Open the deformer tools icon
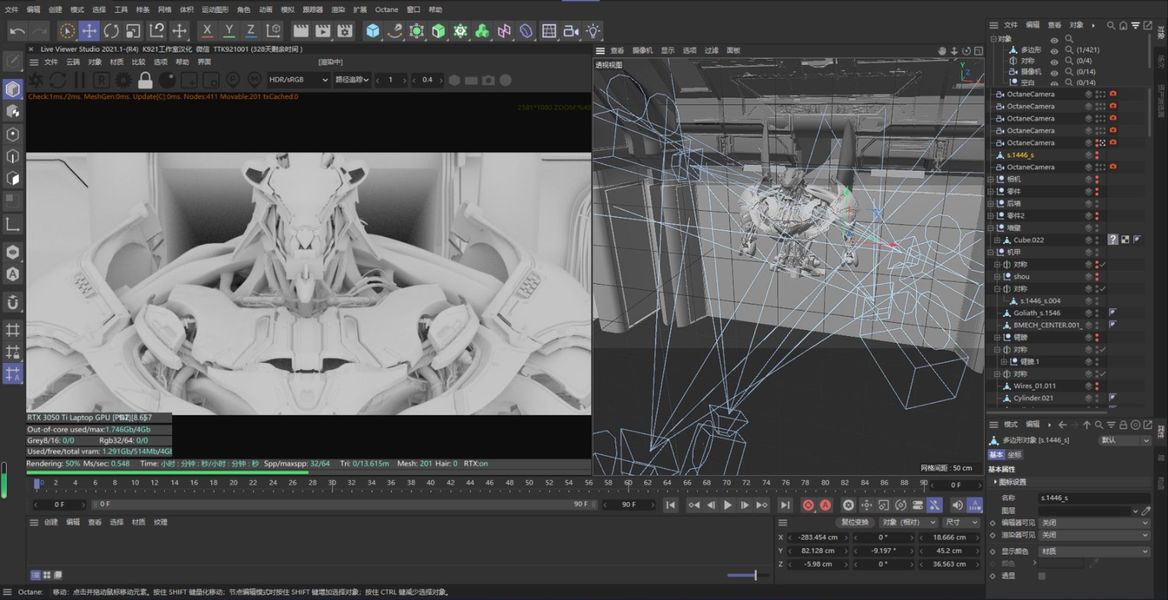 click(x=527, y=31)
